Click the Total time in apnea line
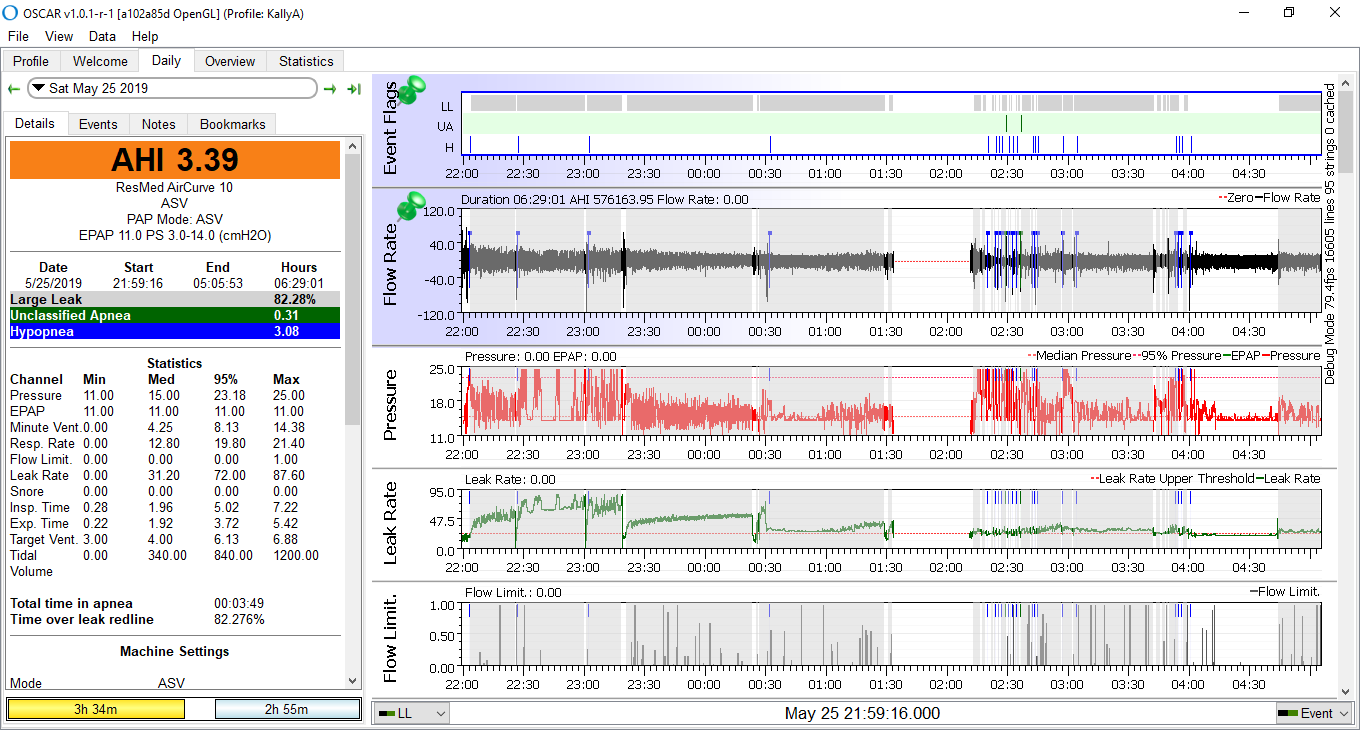This screenshot has height=730, width=1360. (x=175, y=603)
